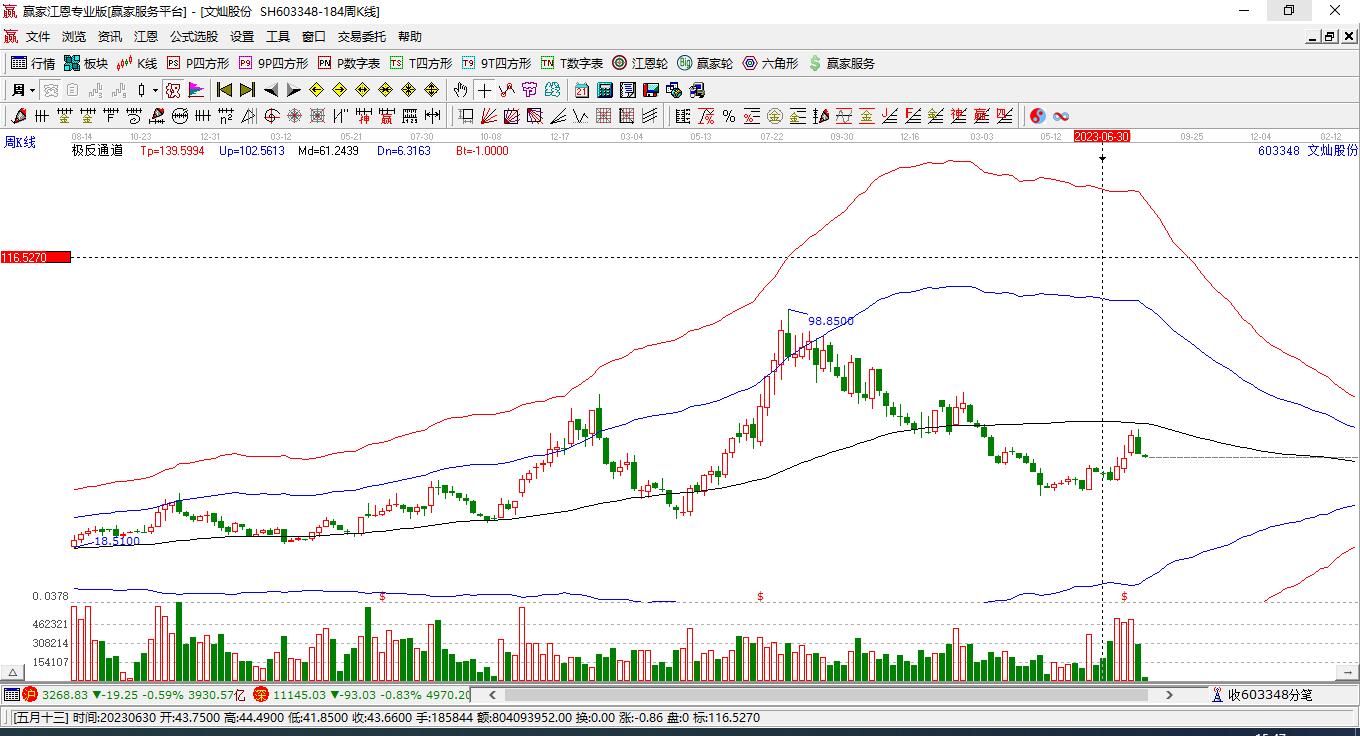1360x736 pixels.
Task: Select the percent sign tool
Action: pyautogui.click(x=729, y=116)
